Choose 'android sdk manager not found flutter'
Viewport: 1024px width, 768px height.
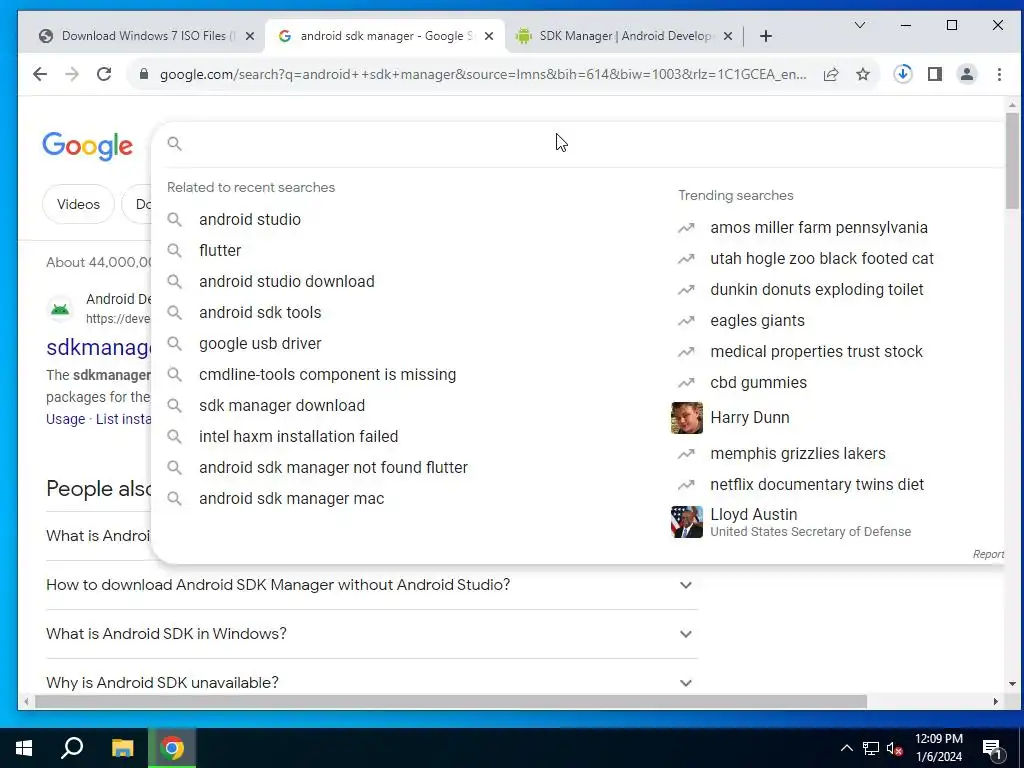[333, 468]
